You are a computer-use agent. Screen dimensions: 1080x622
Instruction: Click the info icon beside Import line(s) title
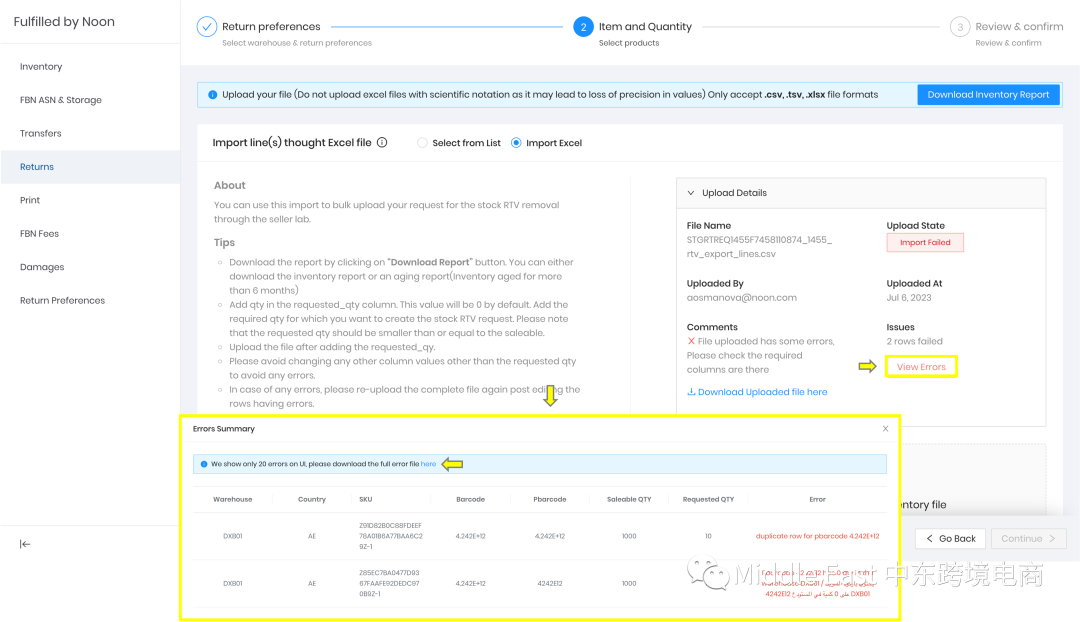[382, 143]
